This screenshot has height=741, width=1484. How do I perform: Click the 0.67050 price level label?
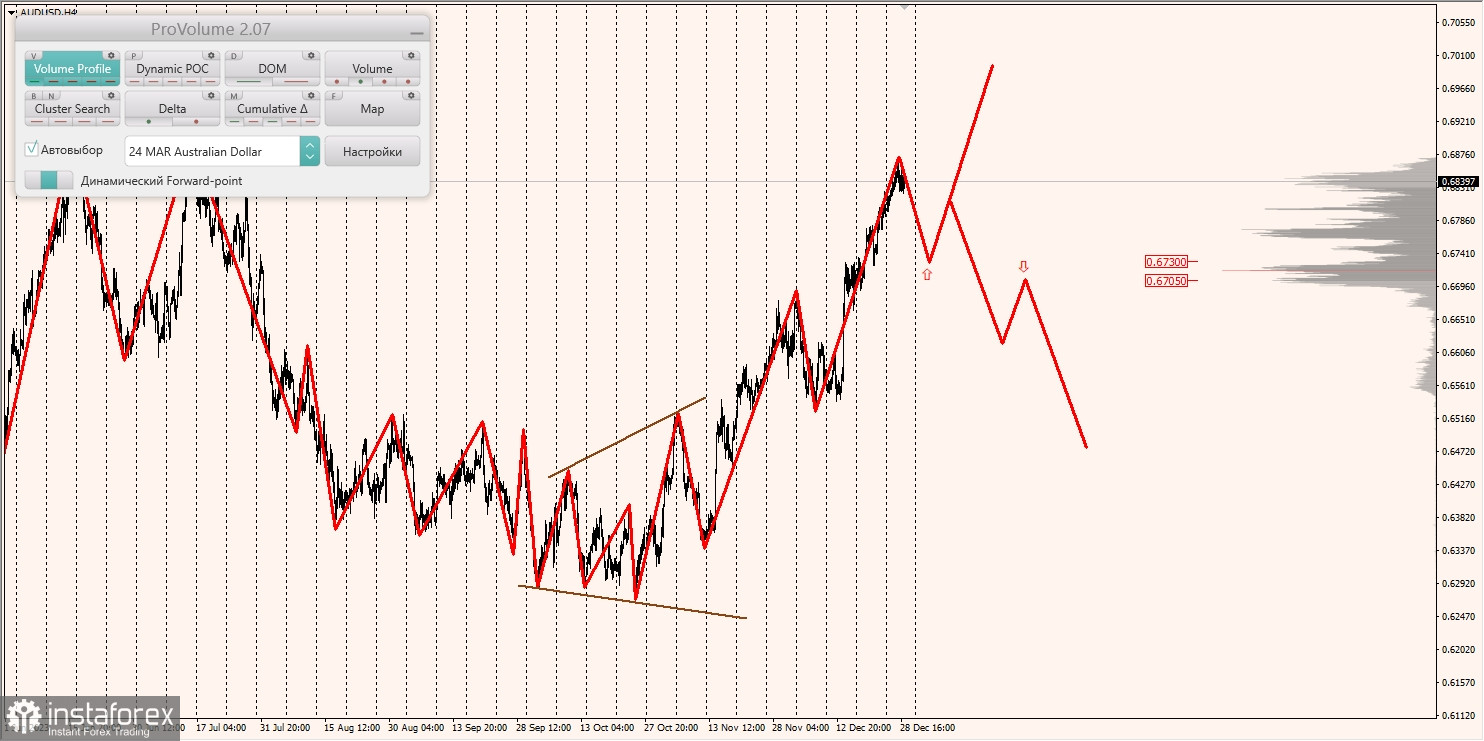[1166, 281]
